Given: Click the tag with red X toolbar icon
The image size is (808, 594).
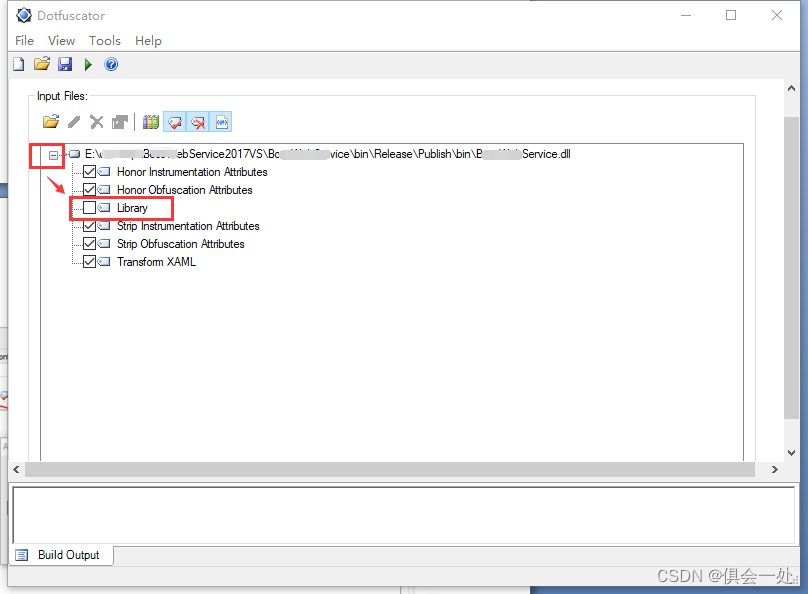Looking at the screenshot, I should (x=198, y=122).
